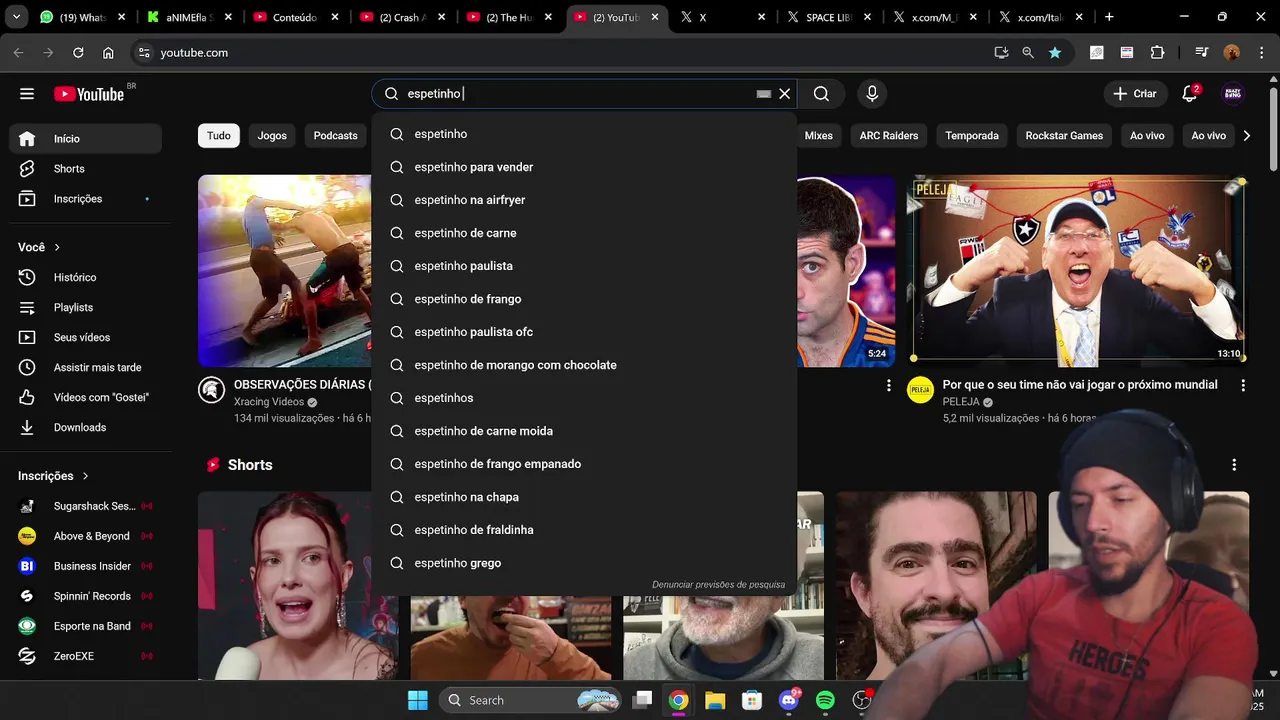Select the Tudo filter chip
The width and height of the screenshot is (1280, 720).
[219, 136]
